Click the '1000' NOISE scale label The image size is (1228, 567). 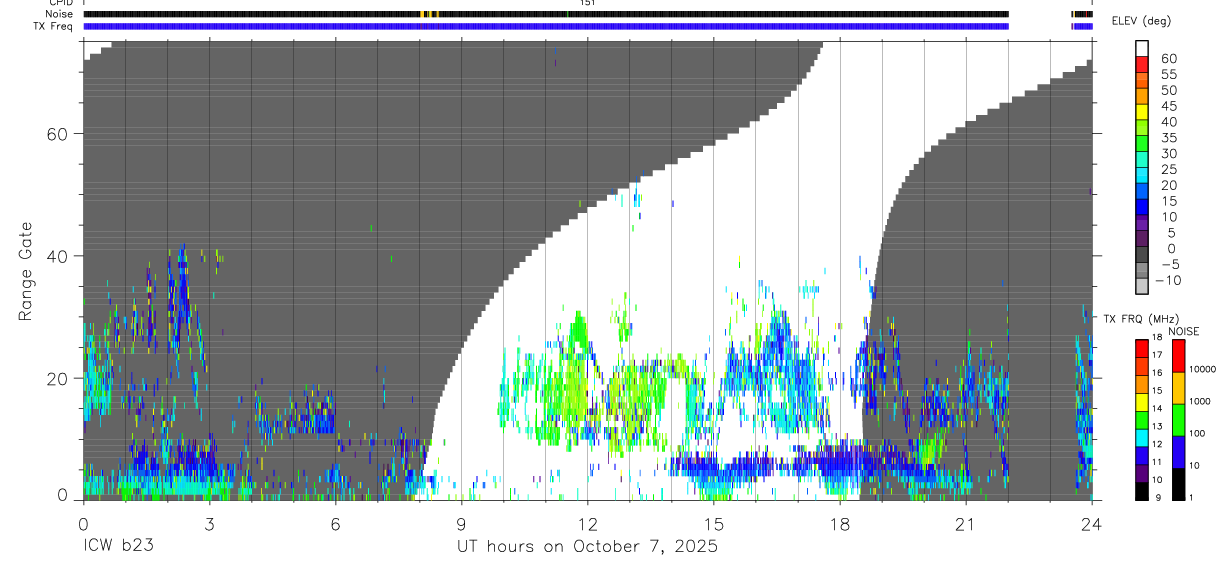pos(1200,402)
